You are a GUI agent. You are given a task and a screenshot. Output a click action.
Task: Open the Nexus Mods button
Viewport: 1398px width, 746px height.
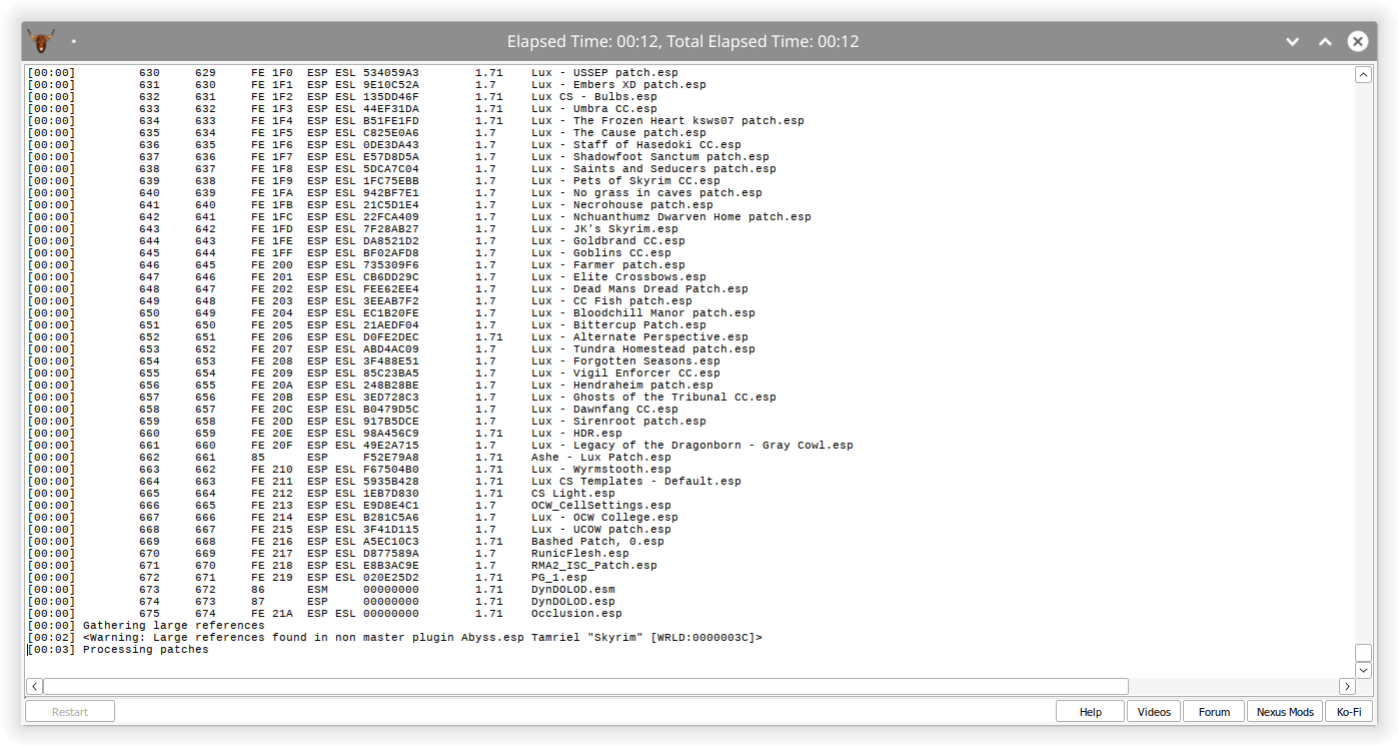pos(1285,712)
